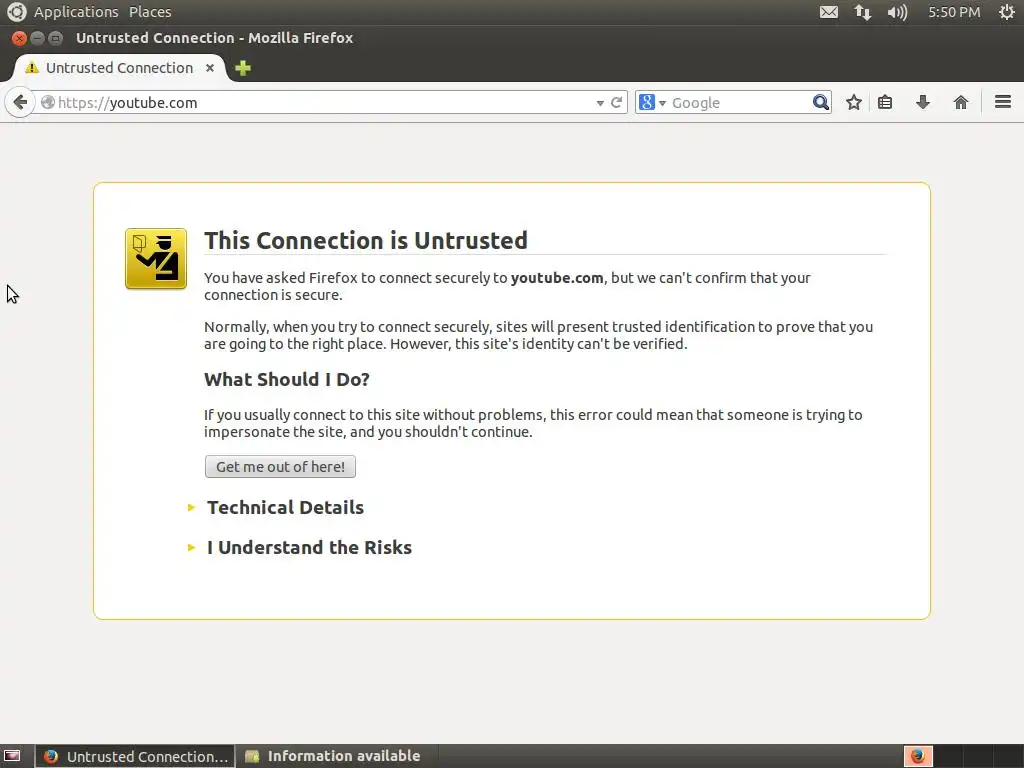The height and width of the screenshot is (768, 1024).
Task: Click the What Should I Do? heading
Action: [287, 379]
